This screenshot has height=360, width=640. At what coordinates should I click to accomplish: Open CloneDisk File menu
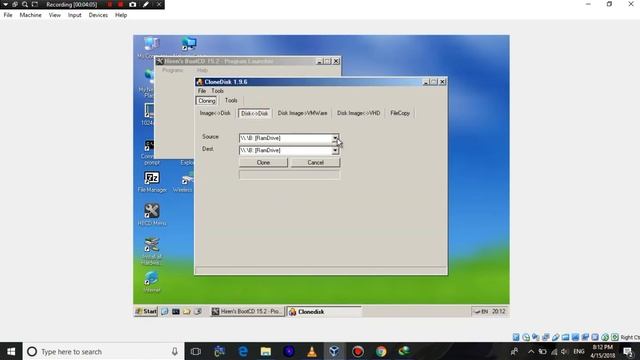pyautogui.click(x=202, y=91)
